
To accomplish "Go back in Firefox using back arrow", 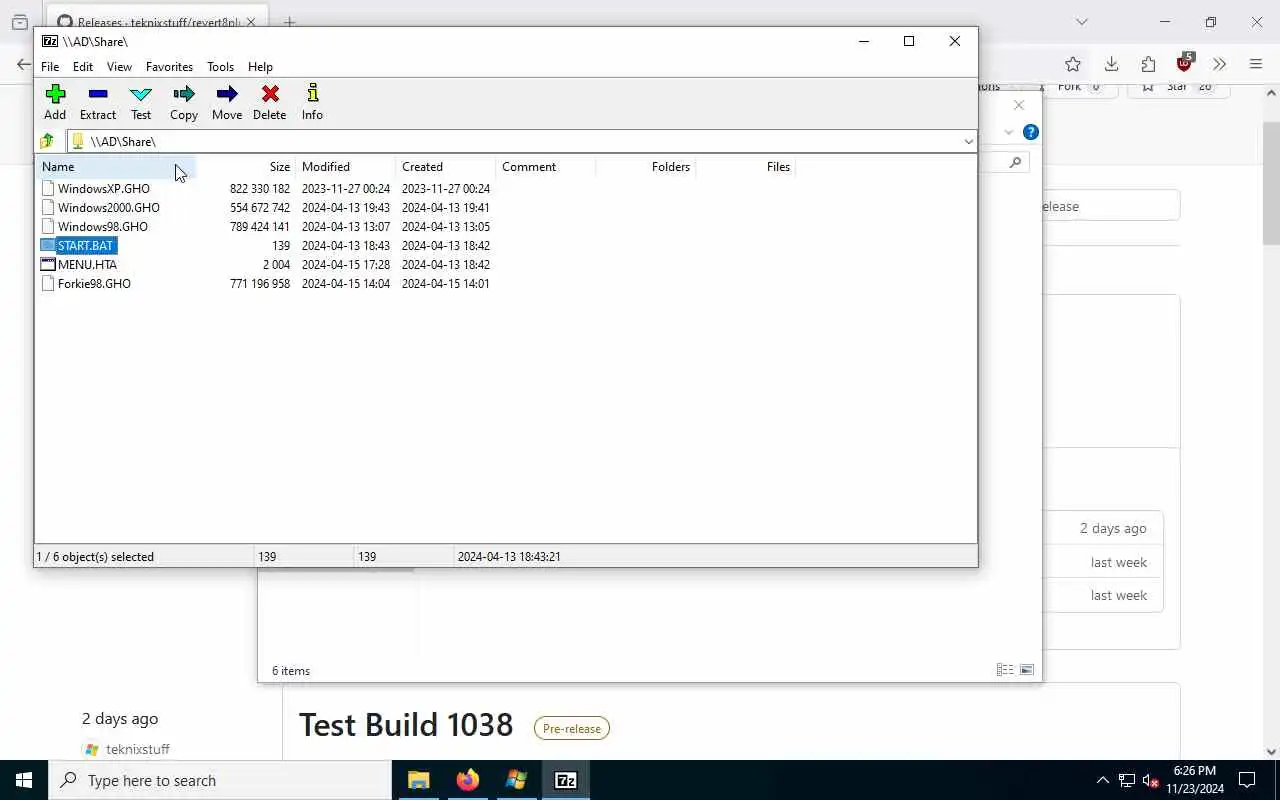I will pos(23,64).
